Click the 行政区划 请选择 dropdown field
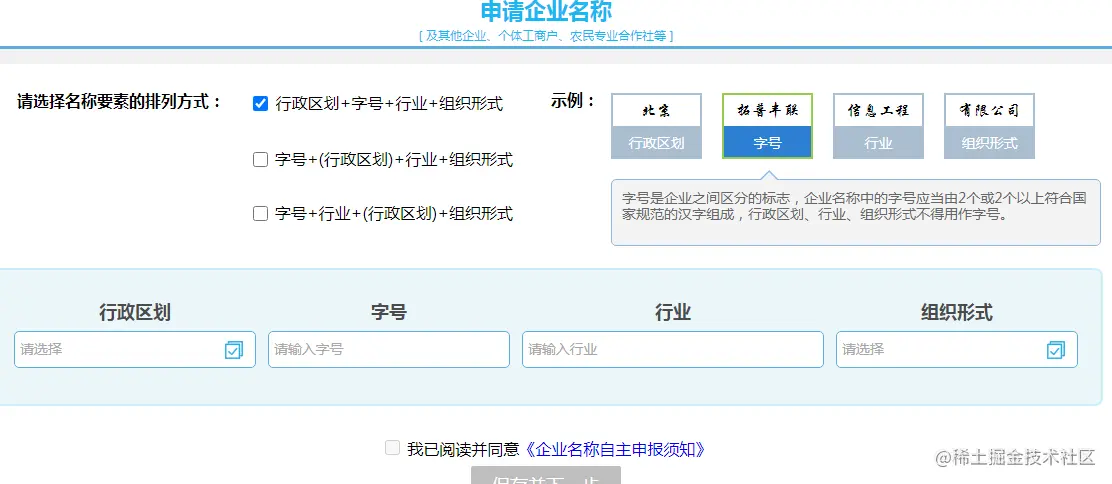 pos(135,349)
